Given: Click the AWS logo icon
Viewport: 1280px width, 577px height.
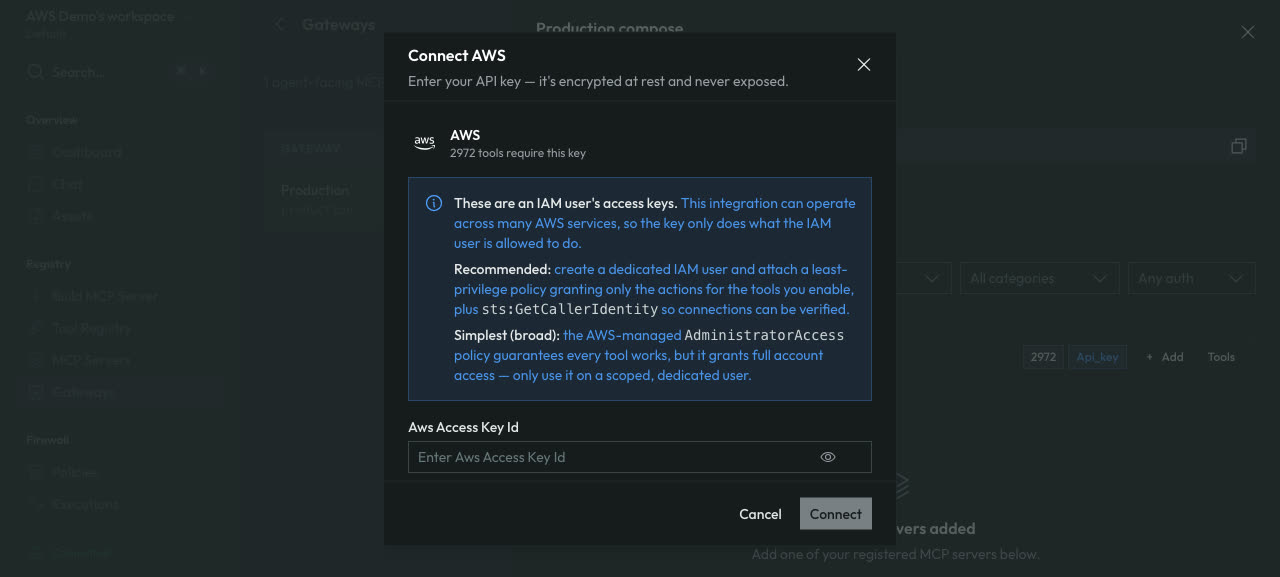Looking at the screenshot, I should [425, 142].
